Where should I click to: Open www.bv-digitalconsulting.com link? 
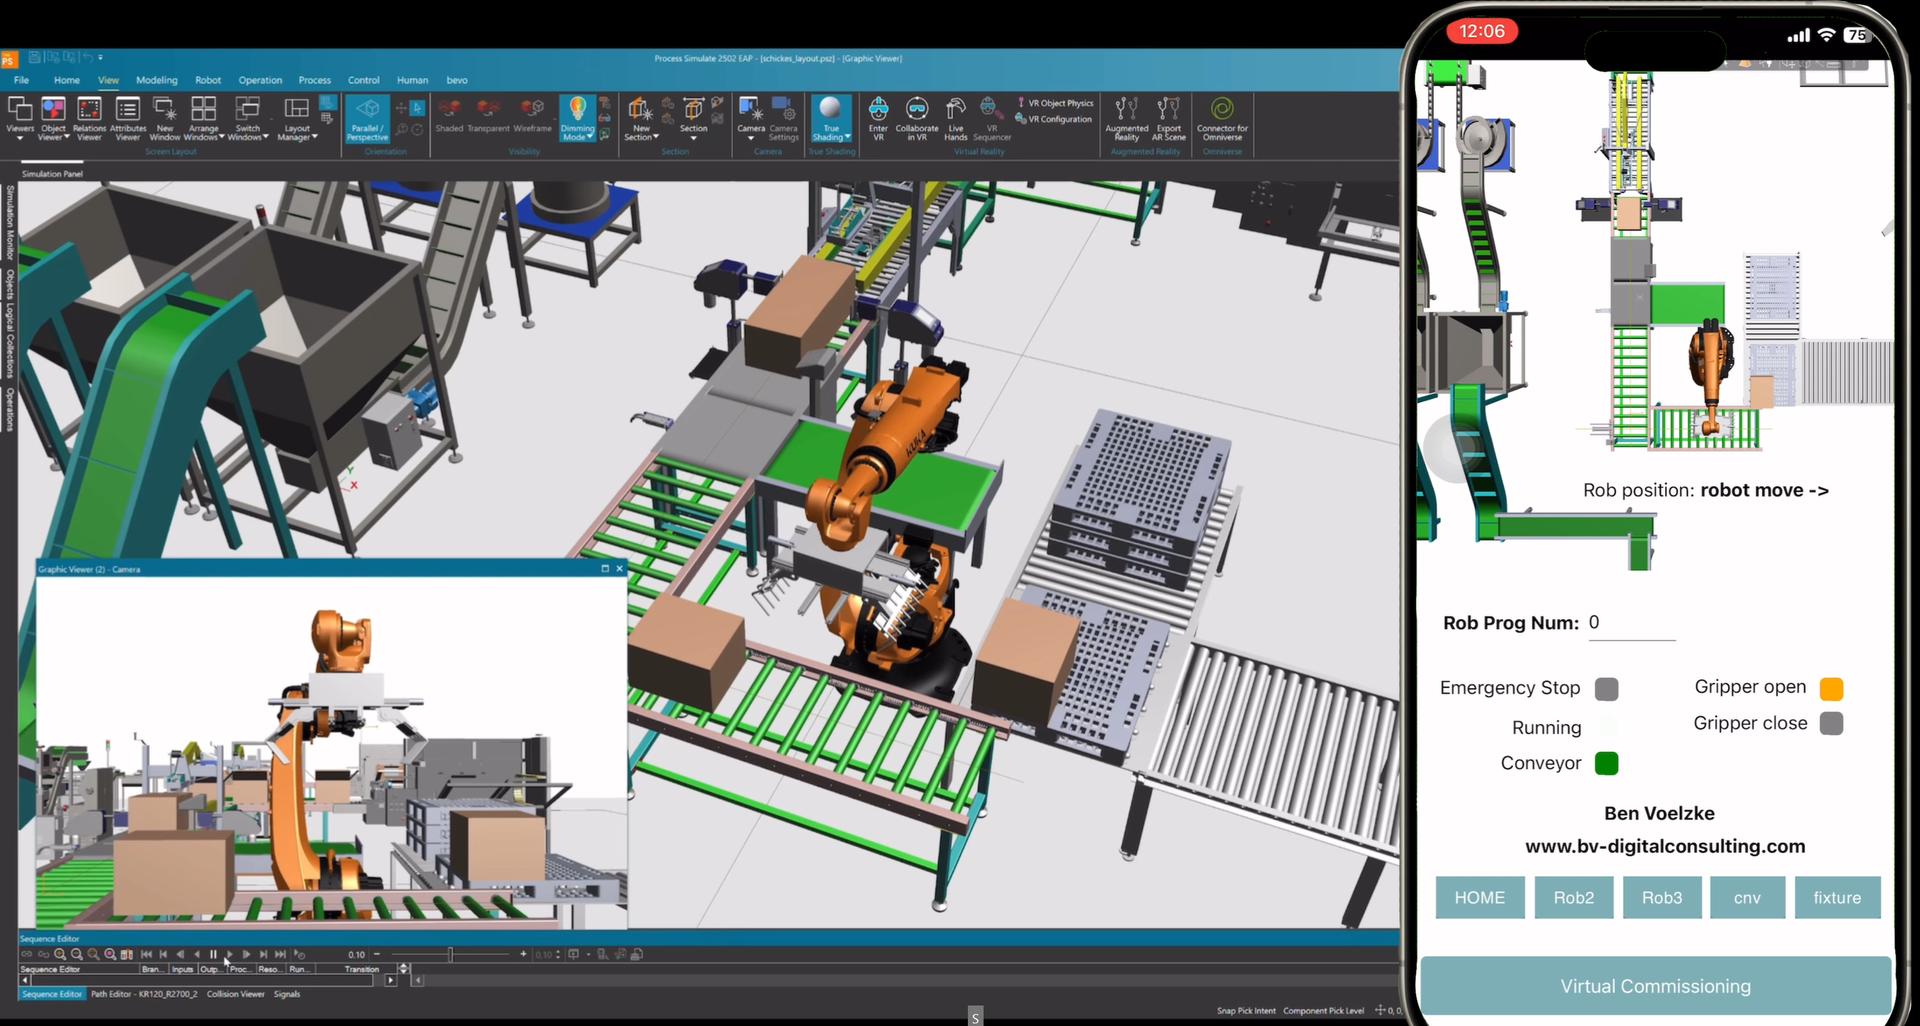tap(1665, 846)
